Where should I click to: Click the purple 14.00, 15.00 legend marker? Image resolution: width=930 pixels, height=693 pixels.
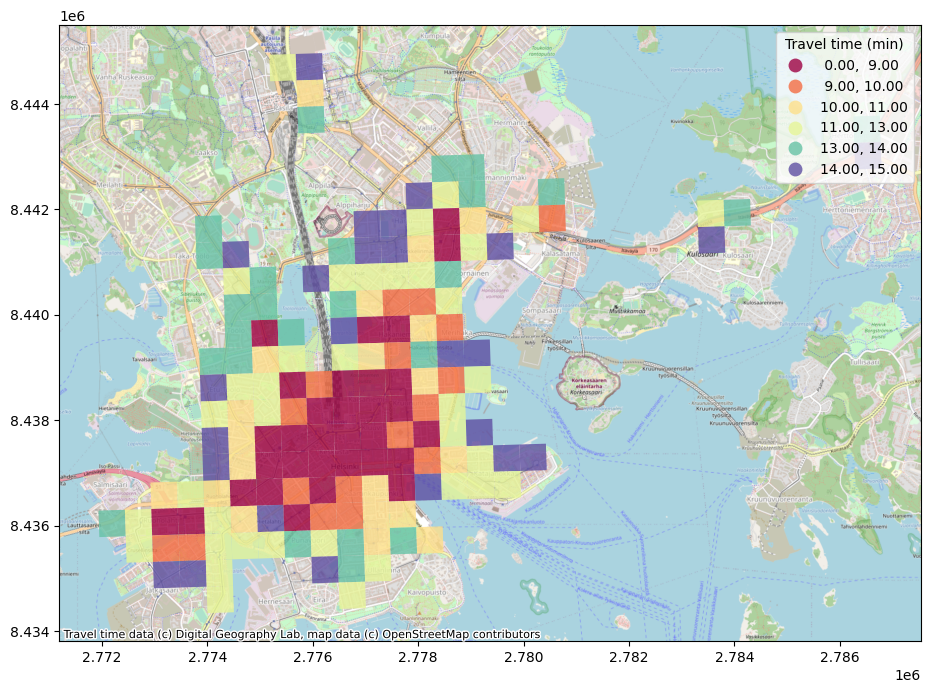(x=795, y=169)
